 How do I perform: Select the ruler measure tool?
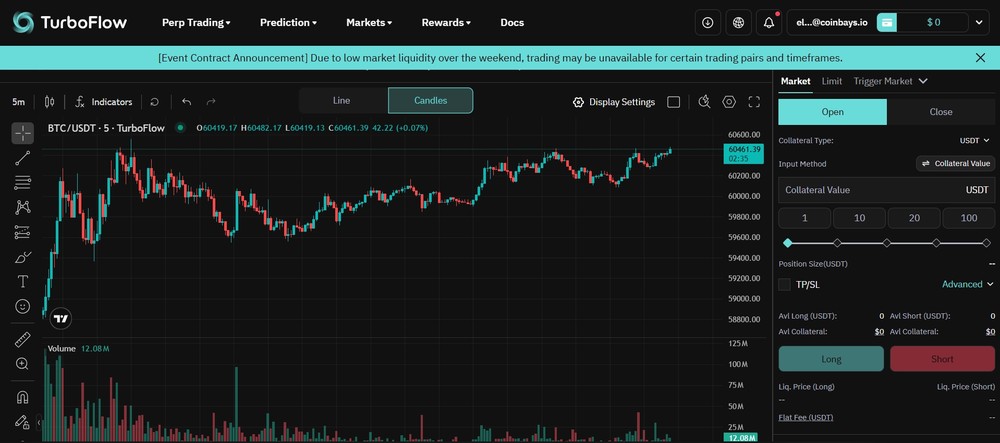tap(22, 340)
